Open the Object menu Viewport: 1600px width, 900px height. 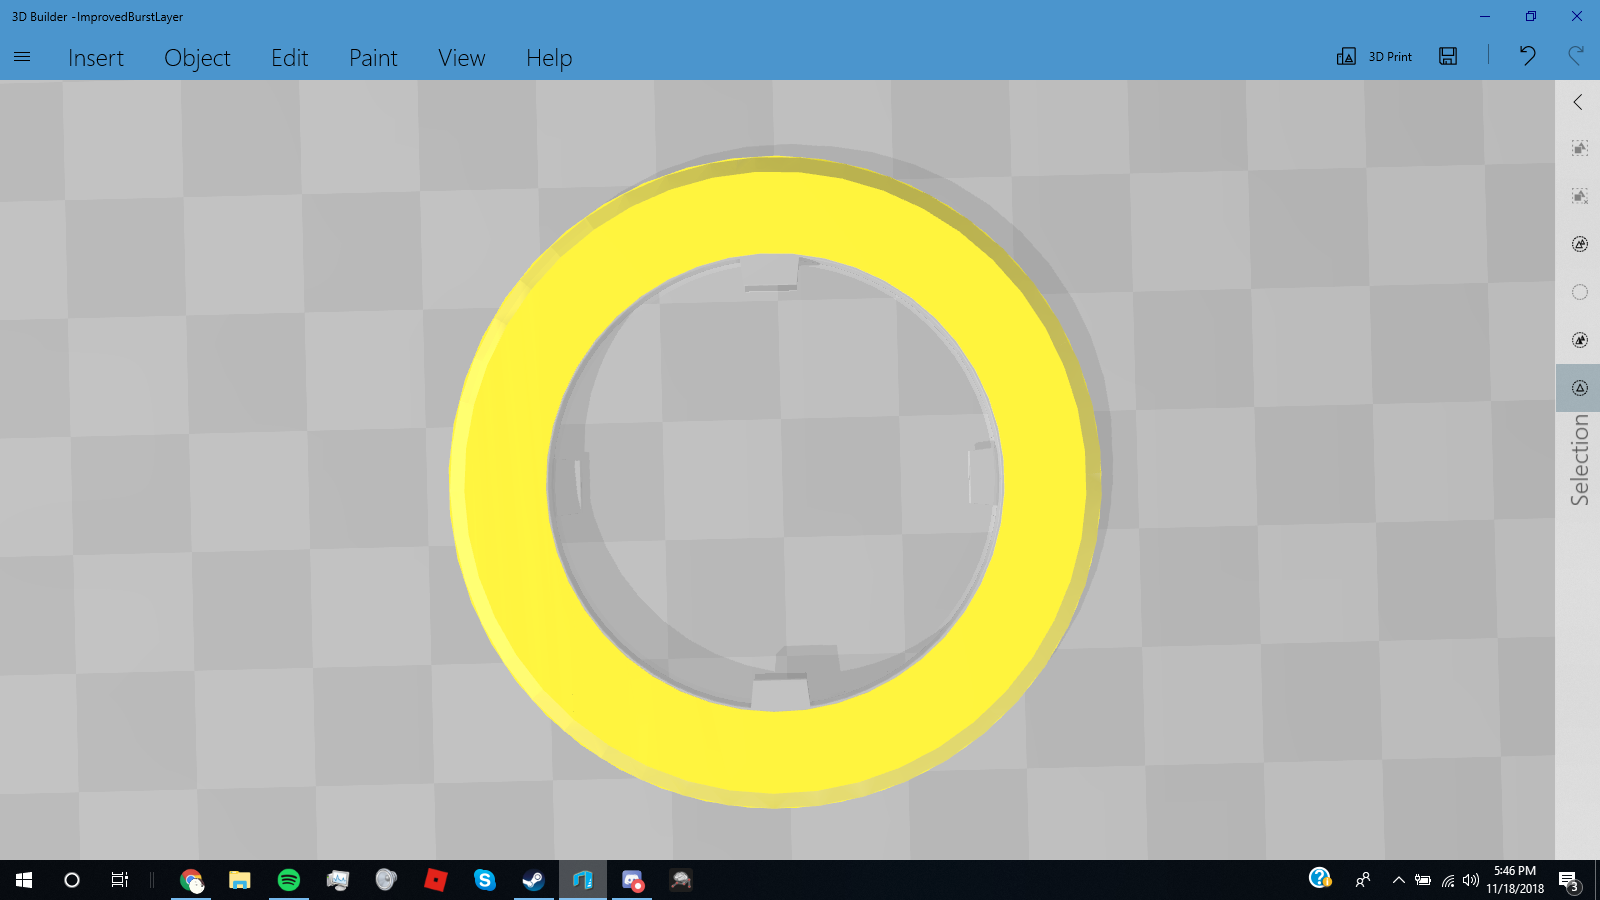pos(197,58)
